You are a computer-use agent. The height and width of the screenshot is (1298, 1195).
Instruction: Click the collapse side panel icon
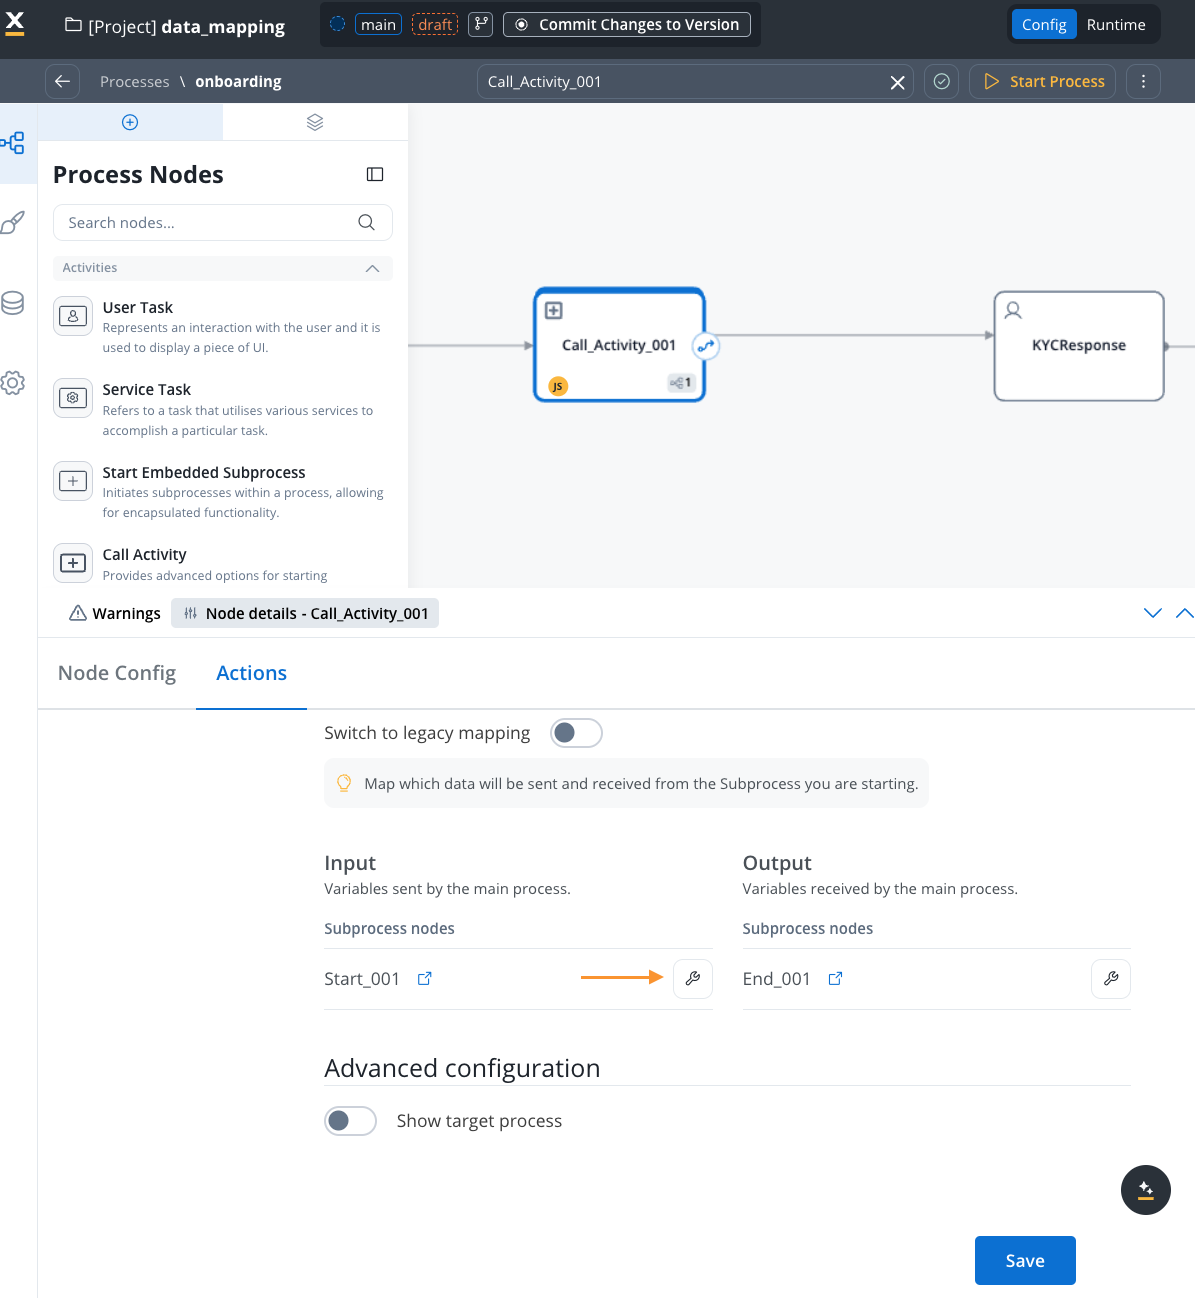tap(375, 174)
